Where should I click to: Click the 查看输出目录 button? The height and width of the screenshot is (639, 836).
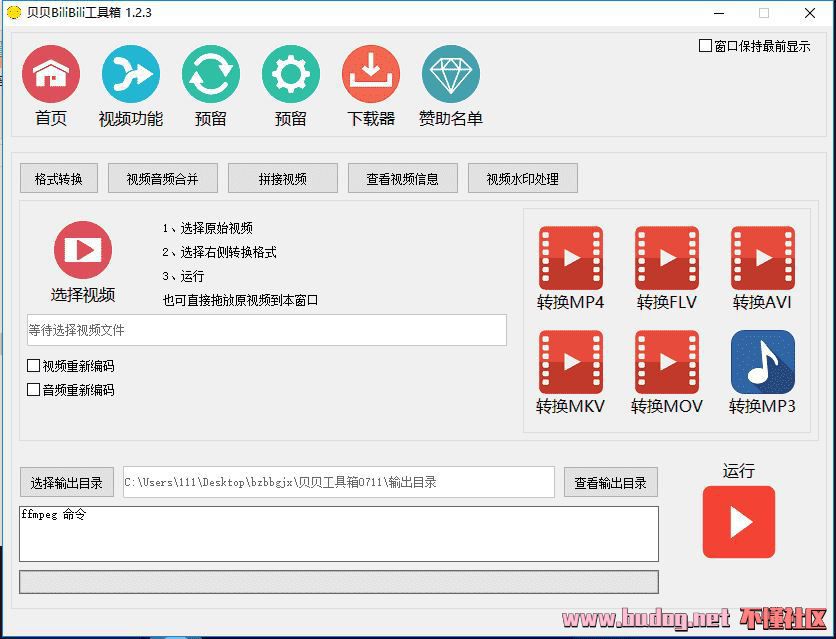tap(611, 482)
